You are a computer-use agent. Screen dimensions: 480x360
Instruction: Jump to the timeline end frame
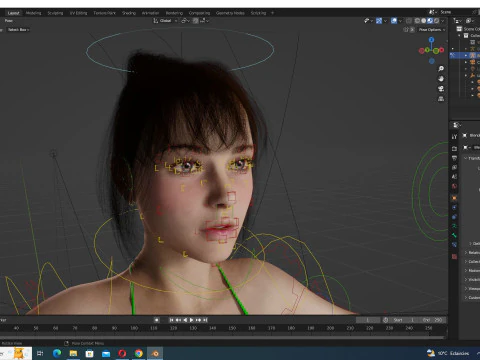205,320
